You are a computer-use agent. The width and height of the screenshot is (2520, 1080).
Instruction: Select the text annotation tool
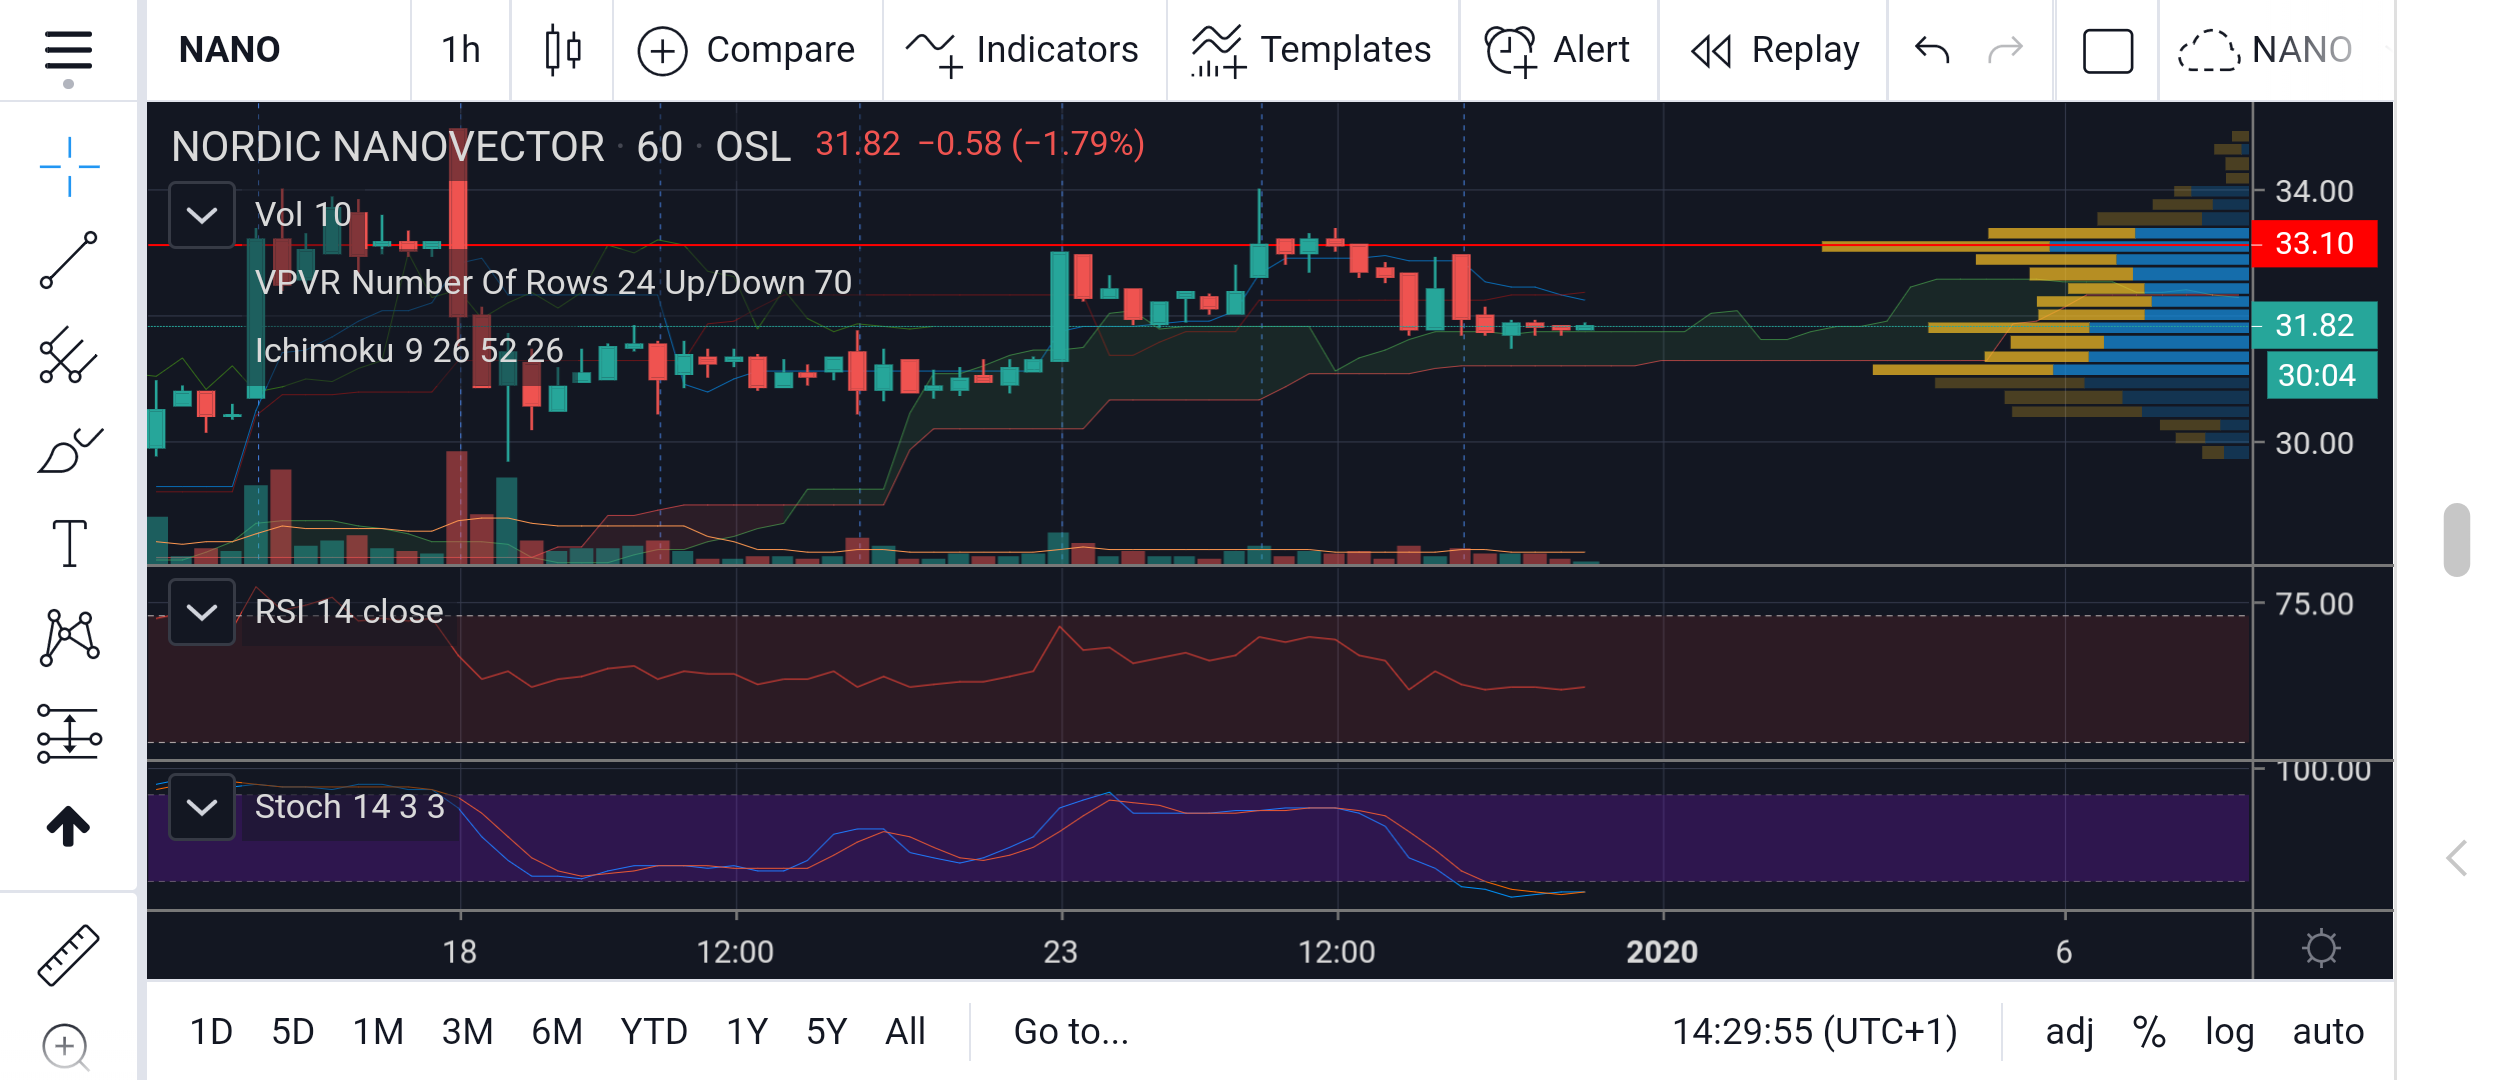coord(69,544)
